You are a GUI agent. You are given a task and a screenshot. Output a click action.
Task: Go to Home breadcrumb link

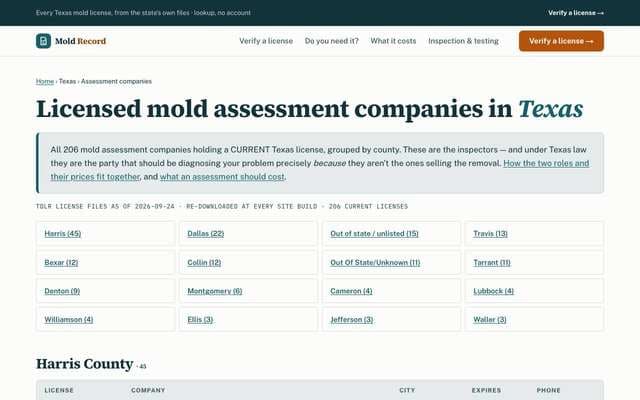coord(45,81)
